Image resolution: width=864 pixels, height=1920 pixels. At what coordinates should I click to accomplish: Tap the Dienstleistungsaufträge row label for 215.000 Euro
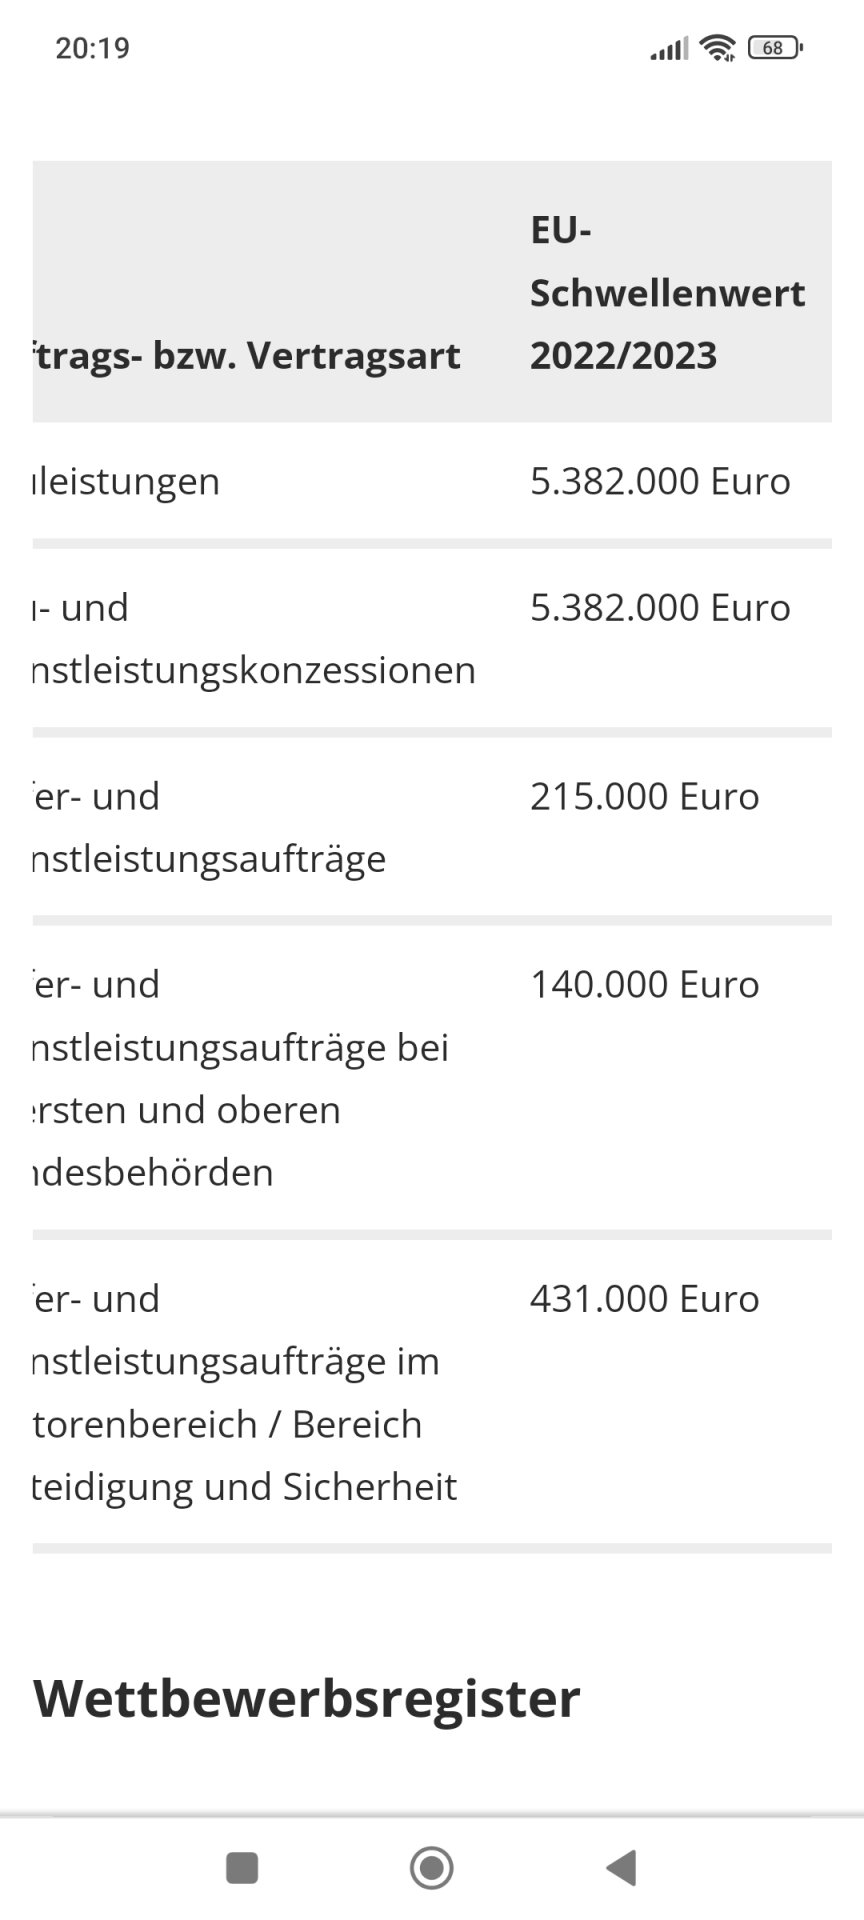coord(210,827)
